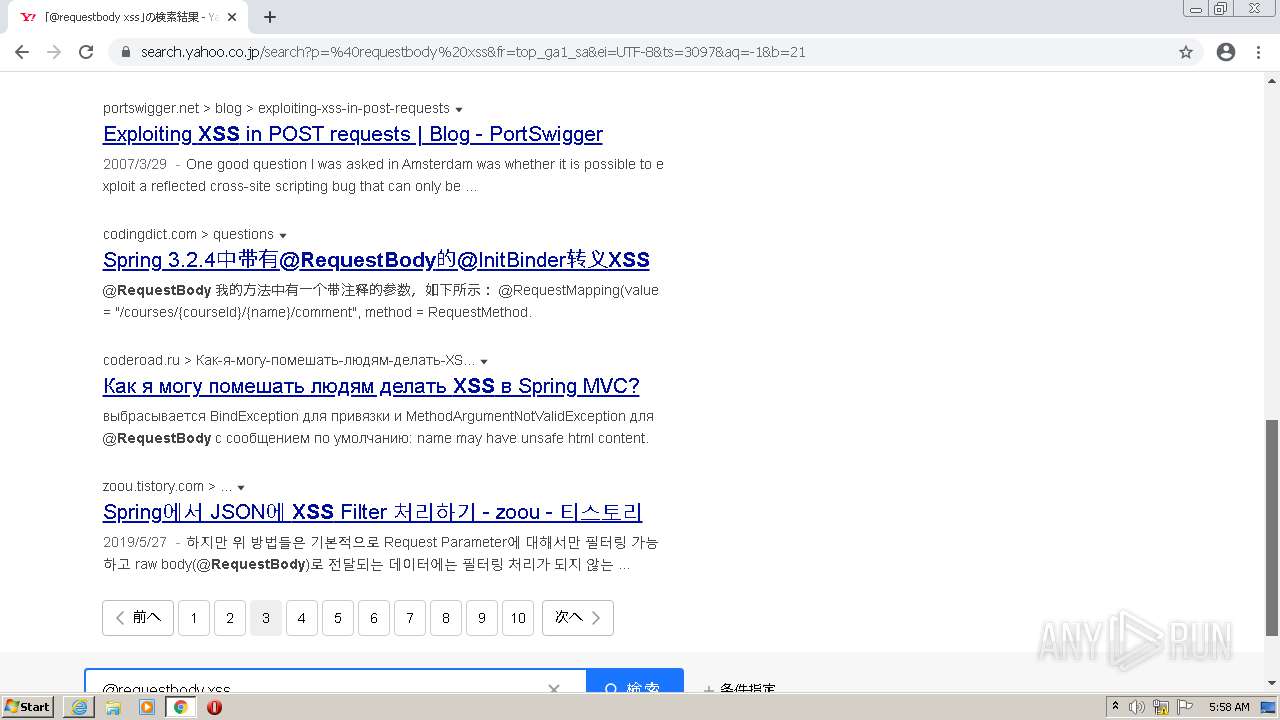Go to next results page 次へ
1280x720 pixels.
coord(578,618)
